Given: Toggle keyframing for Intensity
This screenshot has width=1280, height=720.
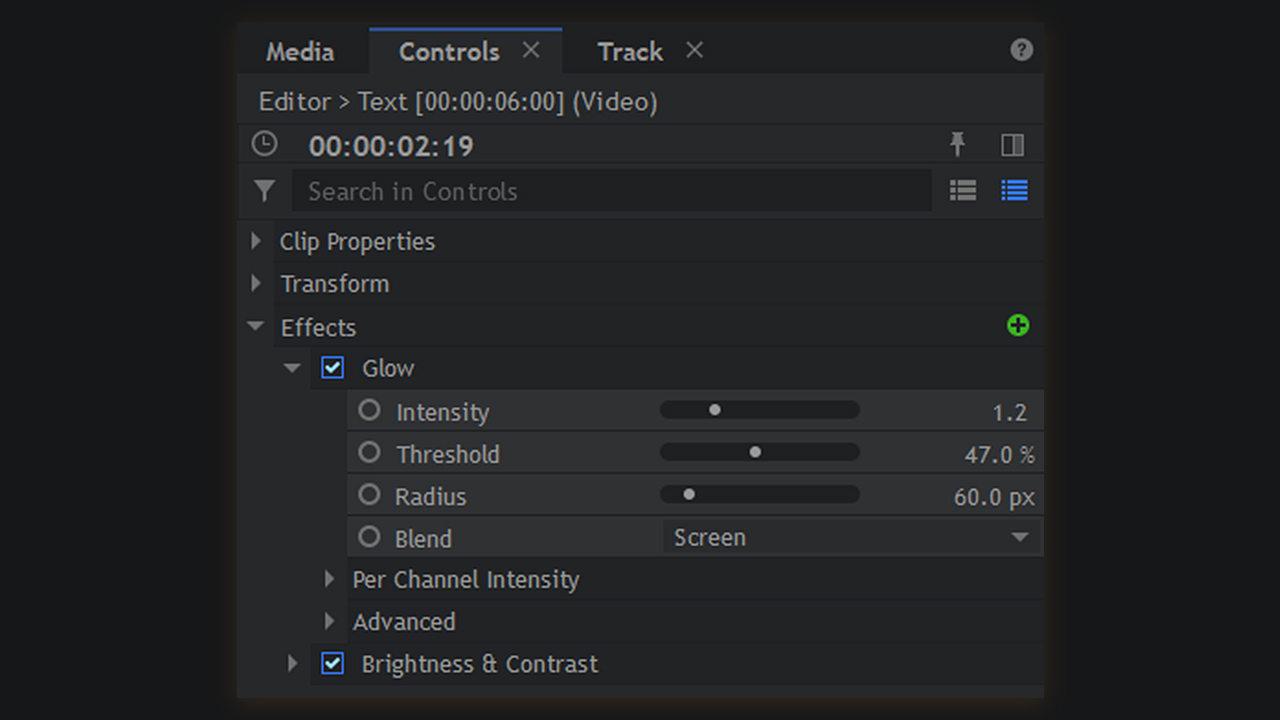Looking at the screenshot, I should [x=370, y=411].
